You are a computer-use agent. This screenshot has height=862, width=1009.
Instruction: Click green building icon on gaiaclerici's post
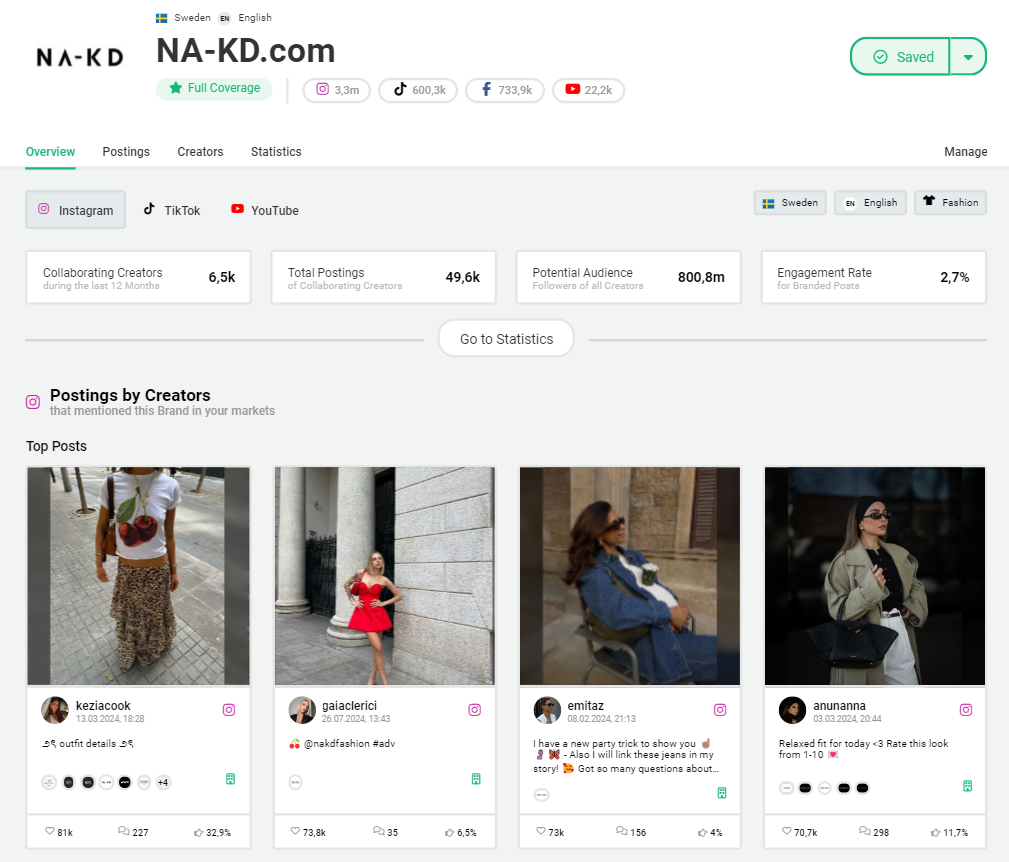click(x=475, y=779)
